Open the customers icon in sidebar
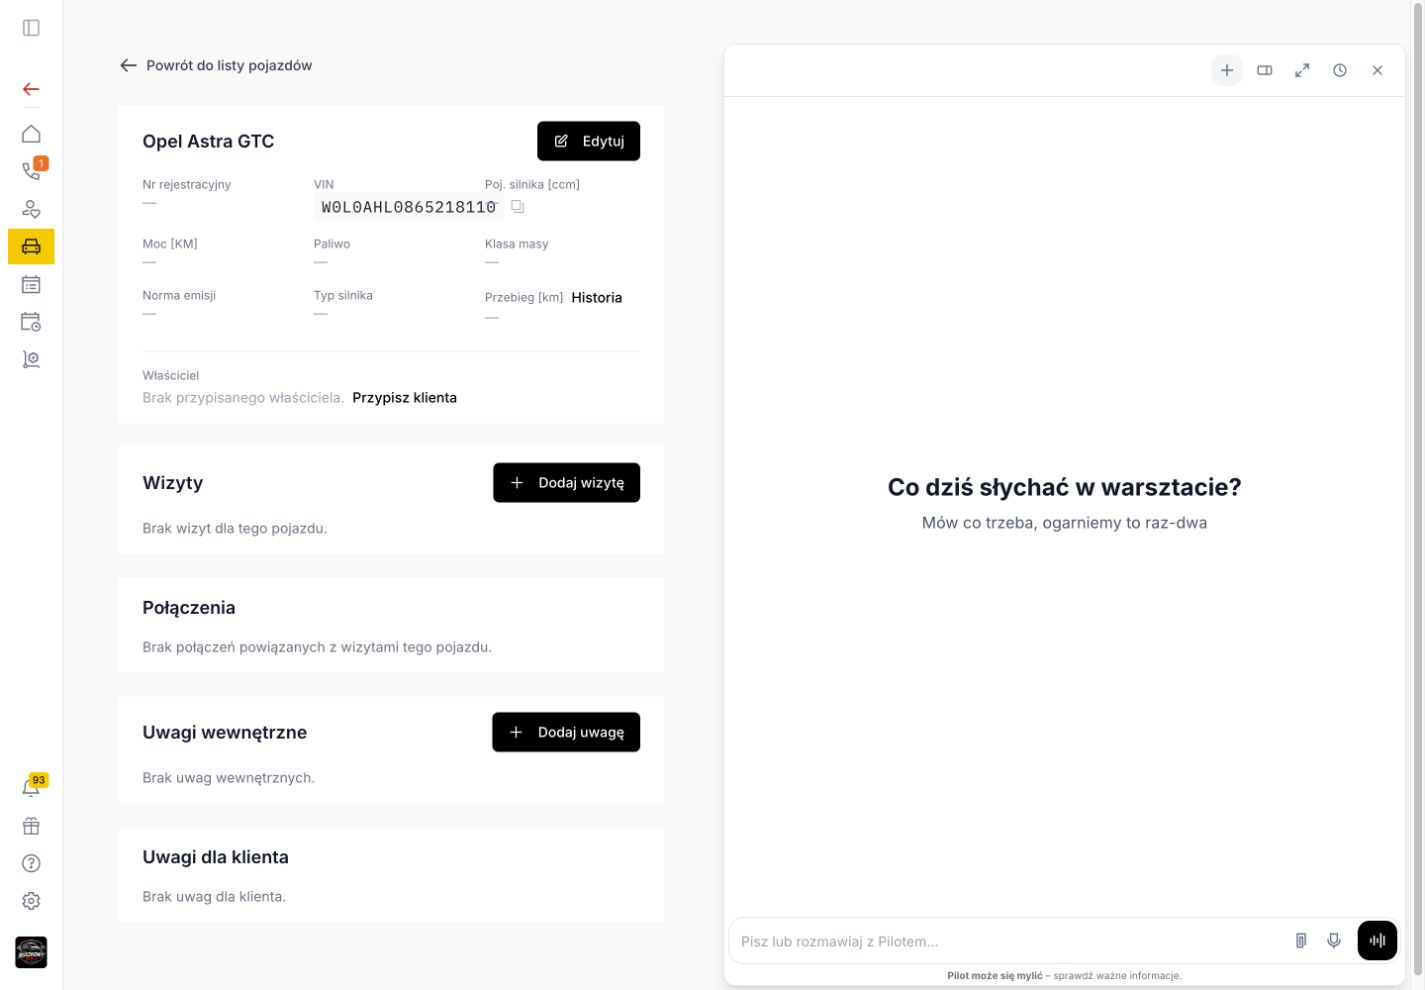1425x990 pixels. [31, 209]
